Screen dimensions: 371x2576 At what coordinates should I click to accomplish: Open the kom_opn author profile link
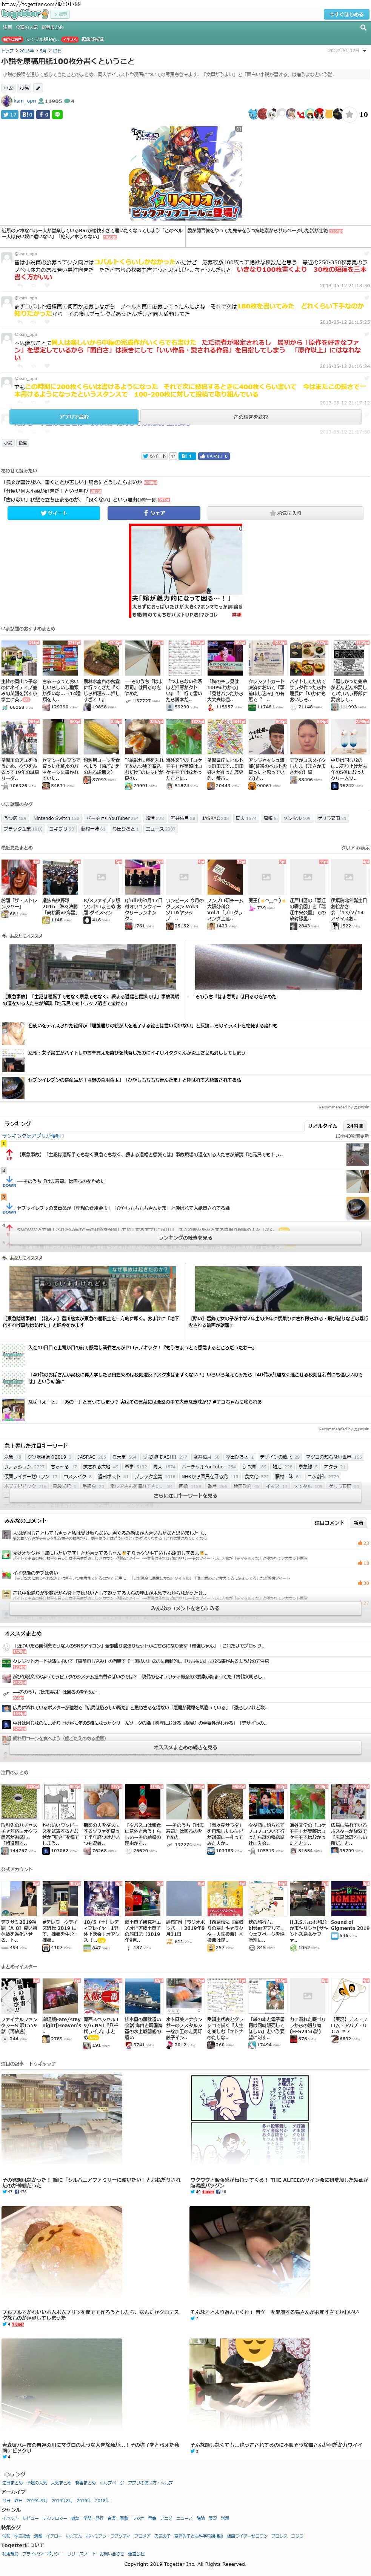pos(24,101)
